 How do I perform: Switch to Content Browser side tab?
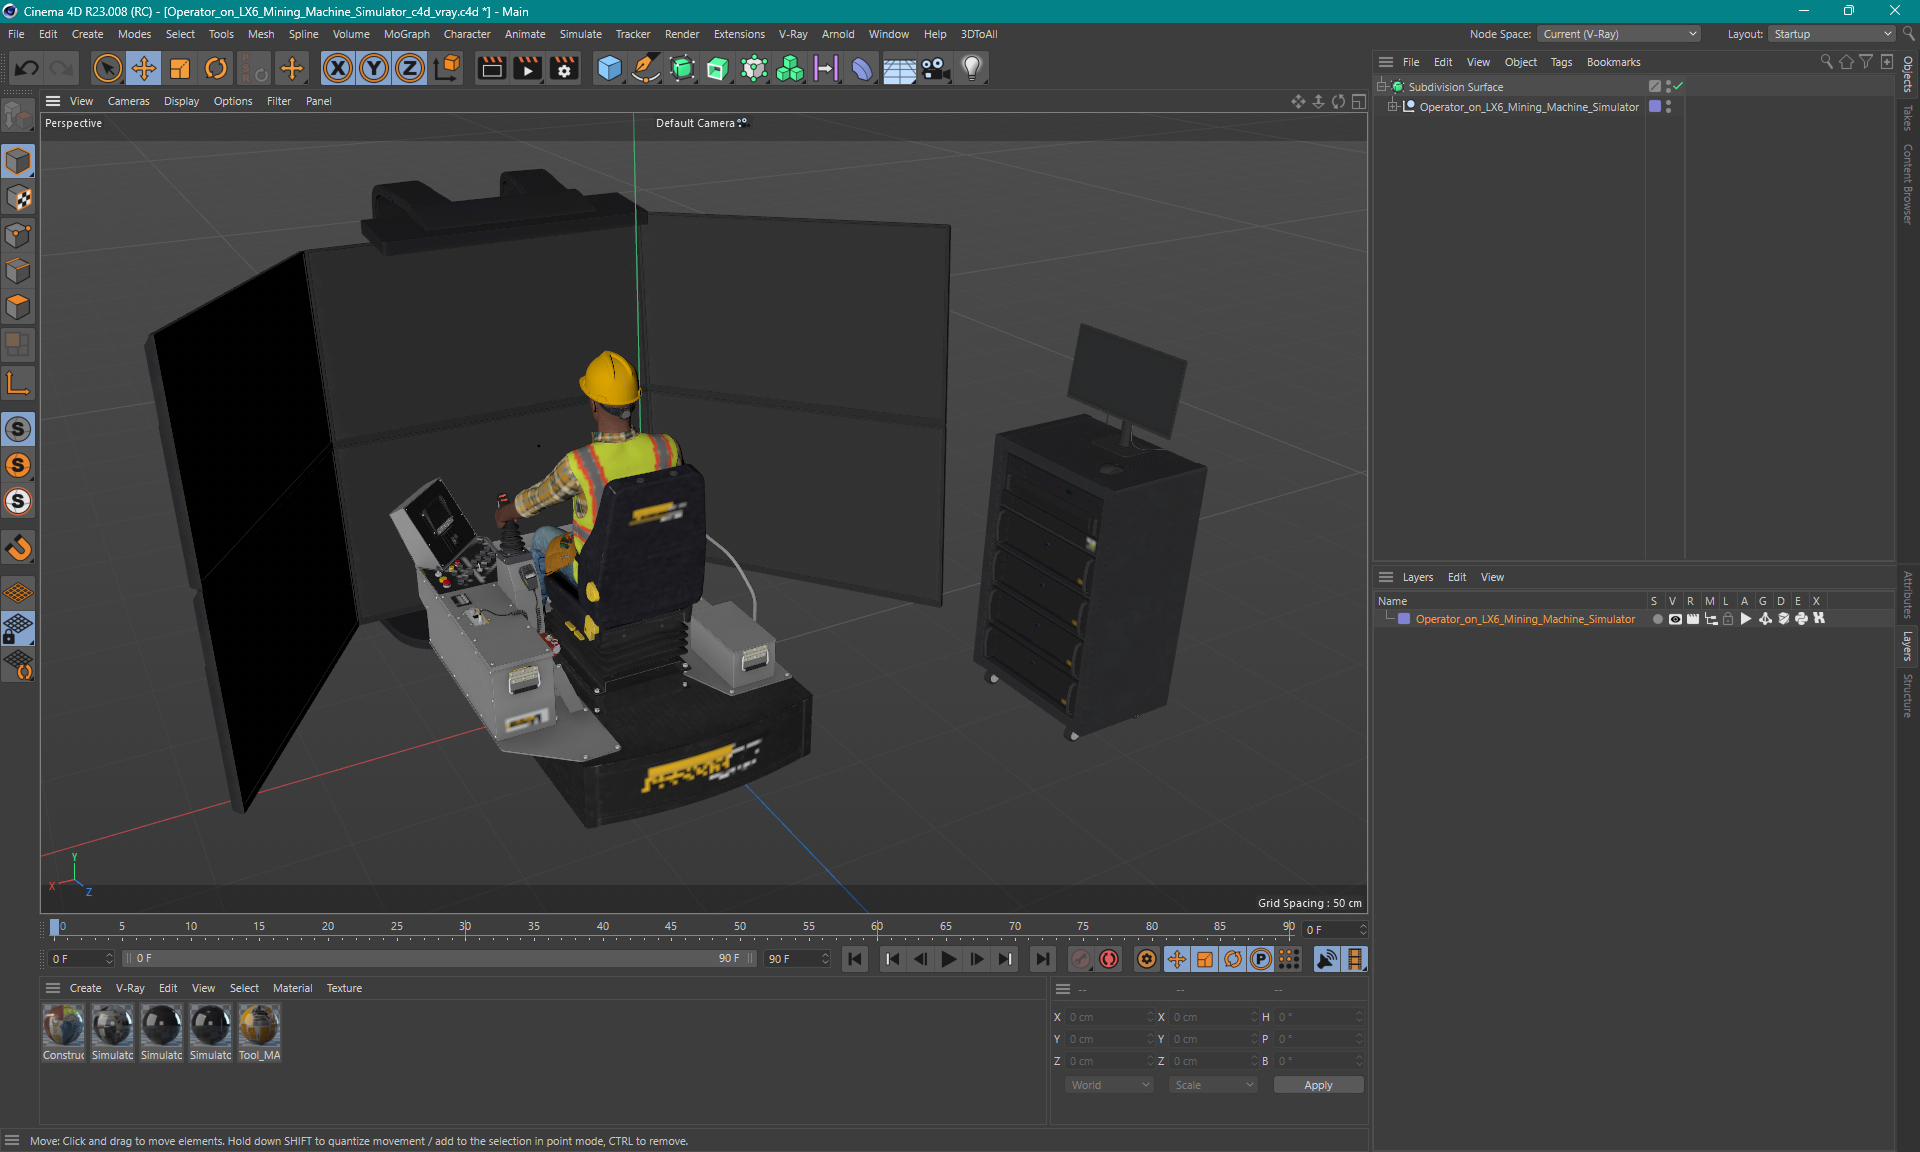pyautogui.click(x=1908, y=184)
